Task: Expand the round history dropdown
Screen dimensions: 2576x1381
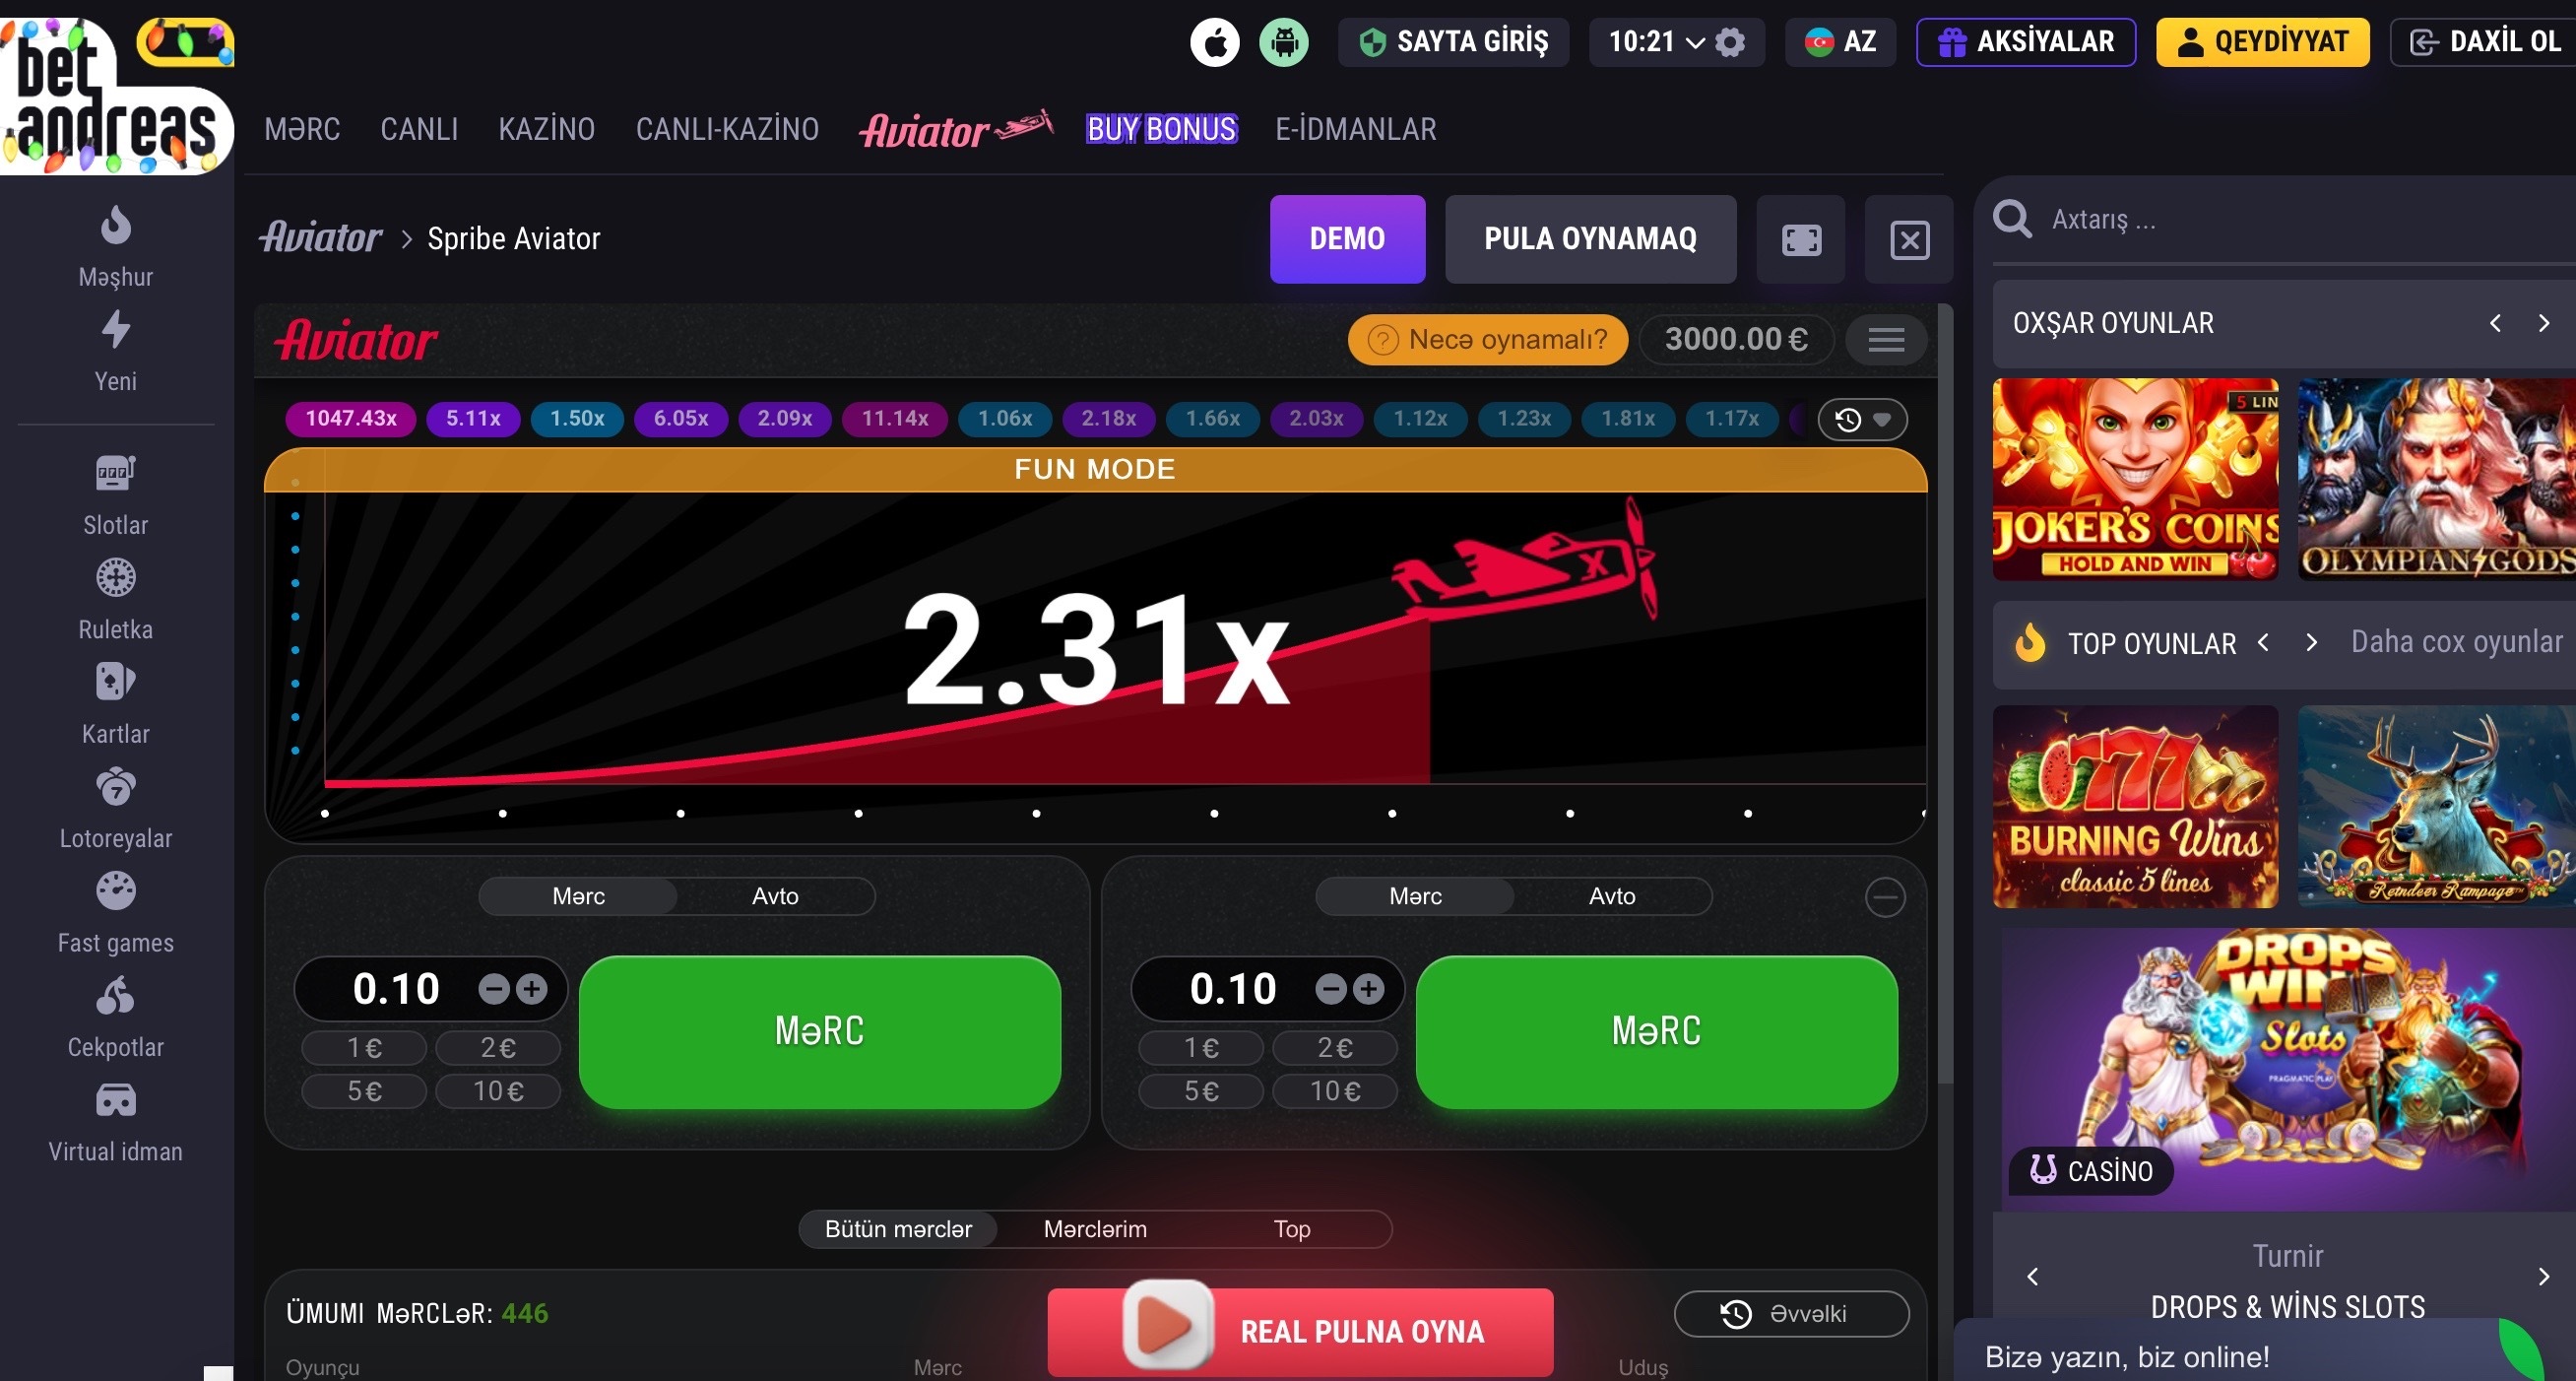Action: click(1862, 419)
